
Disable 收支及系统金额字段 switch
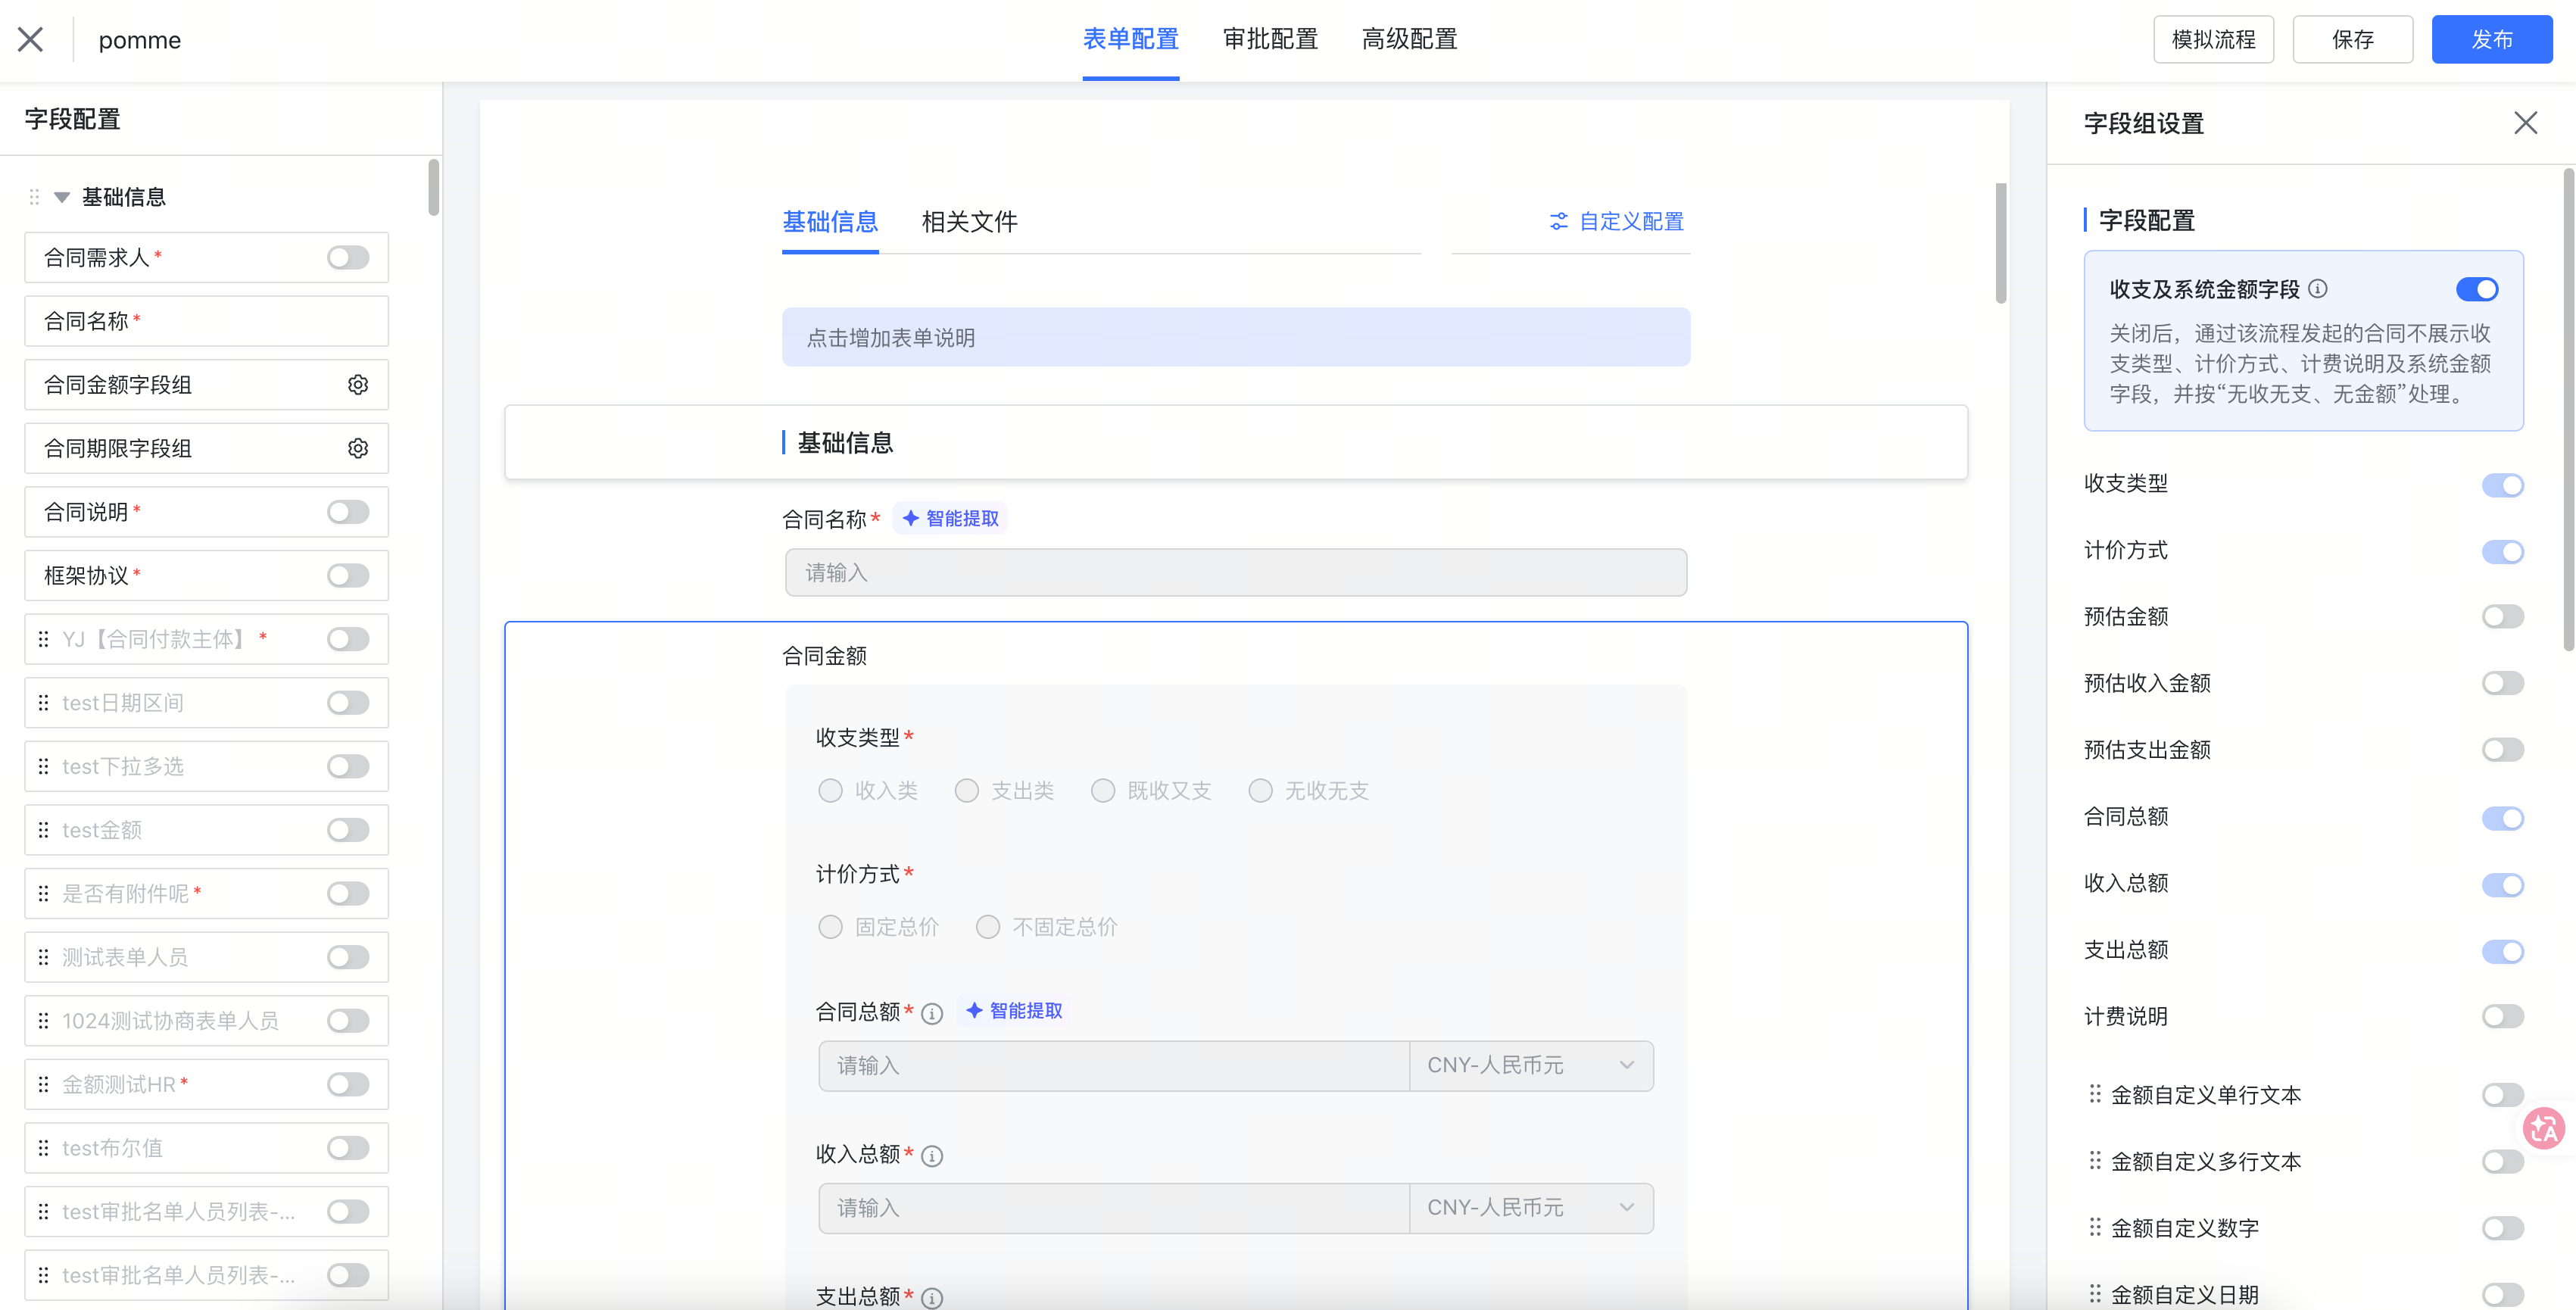(x=2477, y=289)
